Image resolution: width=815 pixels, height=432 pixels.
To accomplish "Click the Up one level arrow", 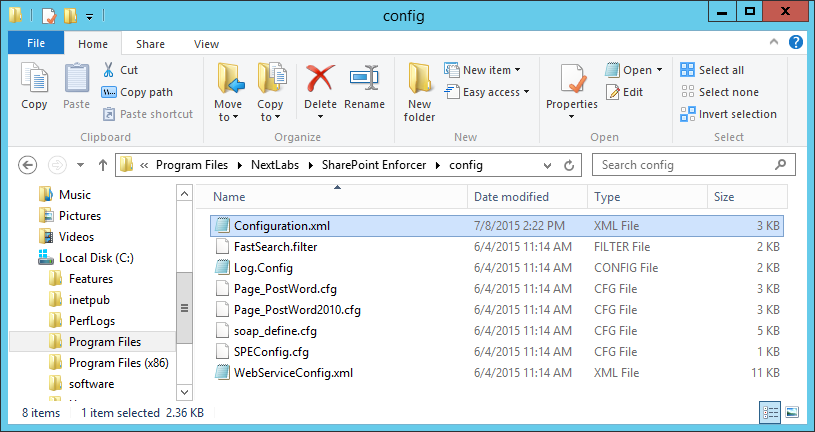I will pos(103,165).
